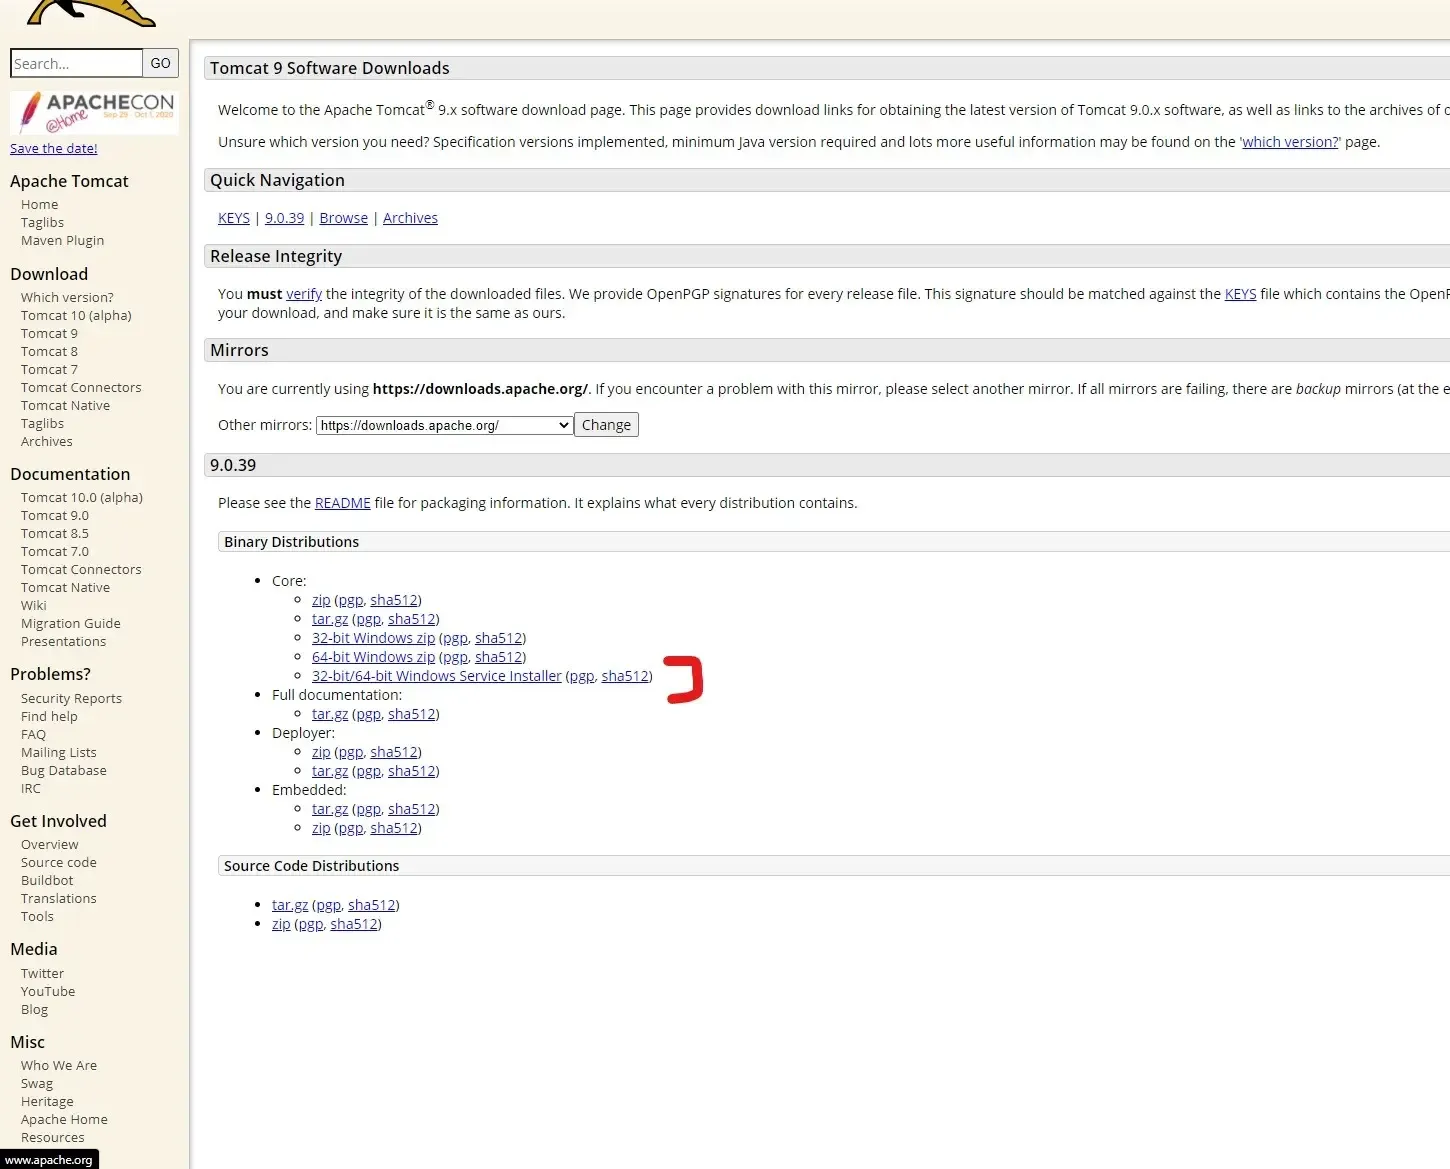Open the KEYS link in Quick Navigation
1450x1169 pixels.
coord(234,218)
